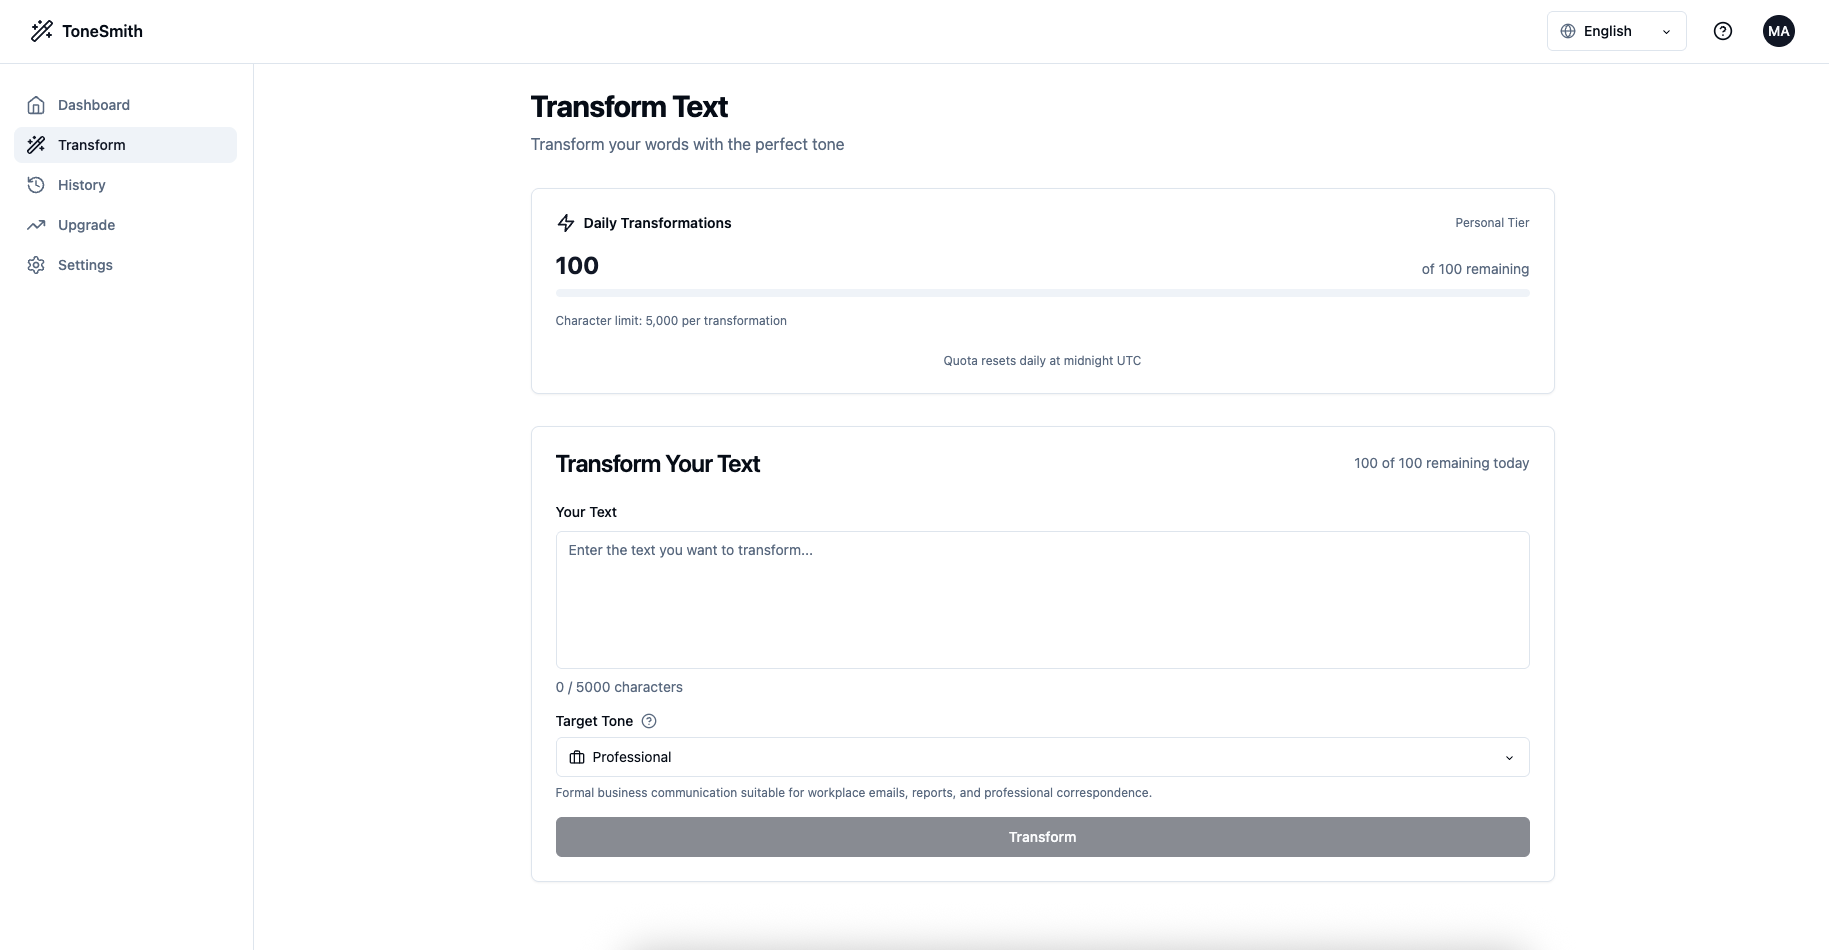Expand the Professional tone dropdown

[1042, 757]
